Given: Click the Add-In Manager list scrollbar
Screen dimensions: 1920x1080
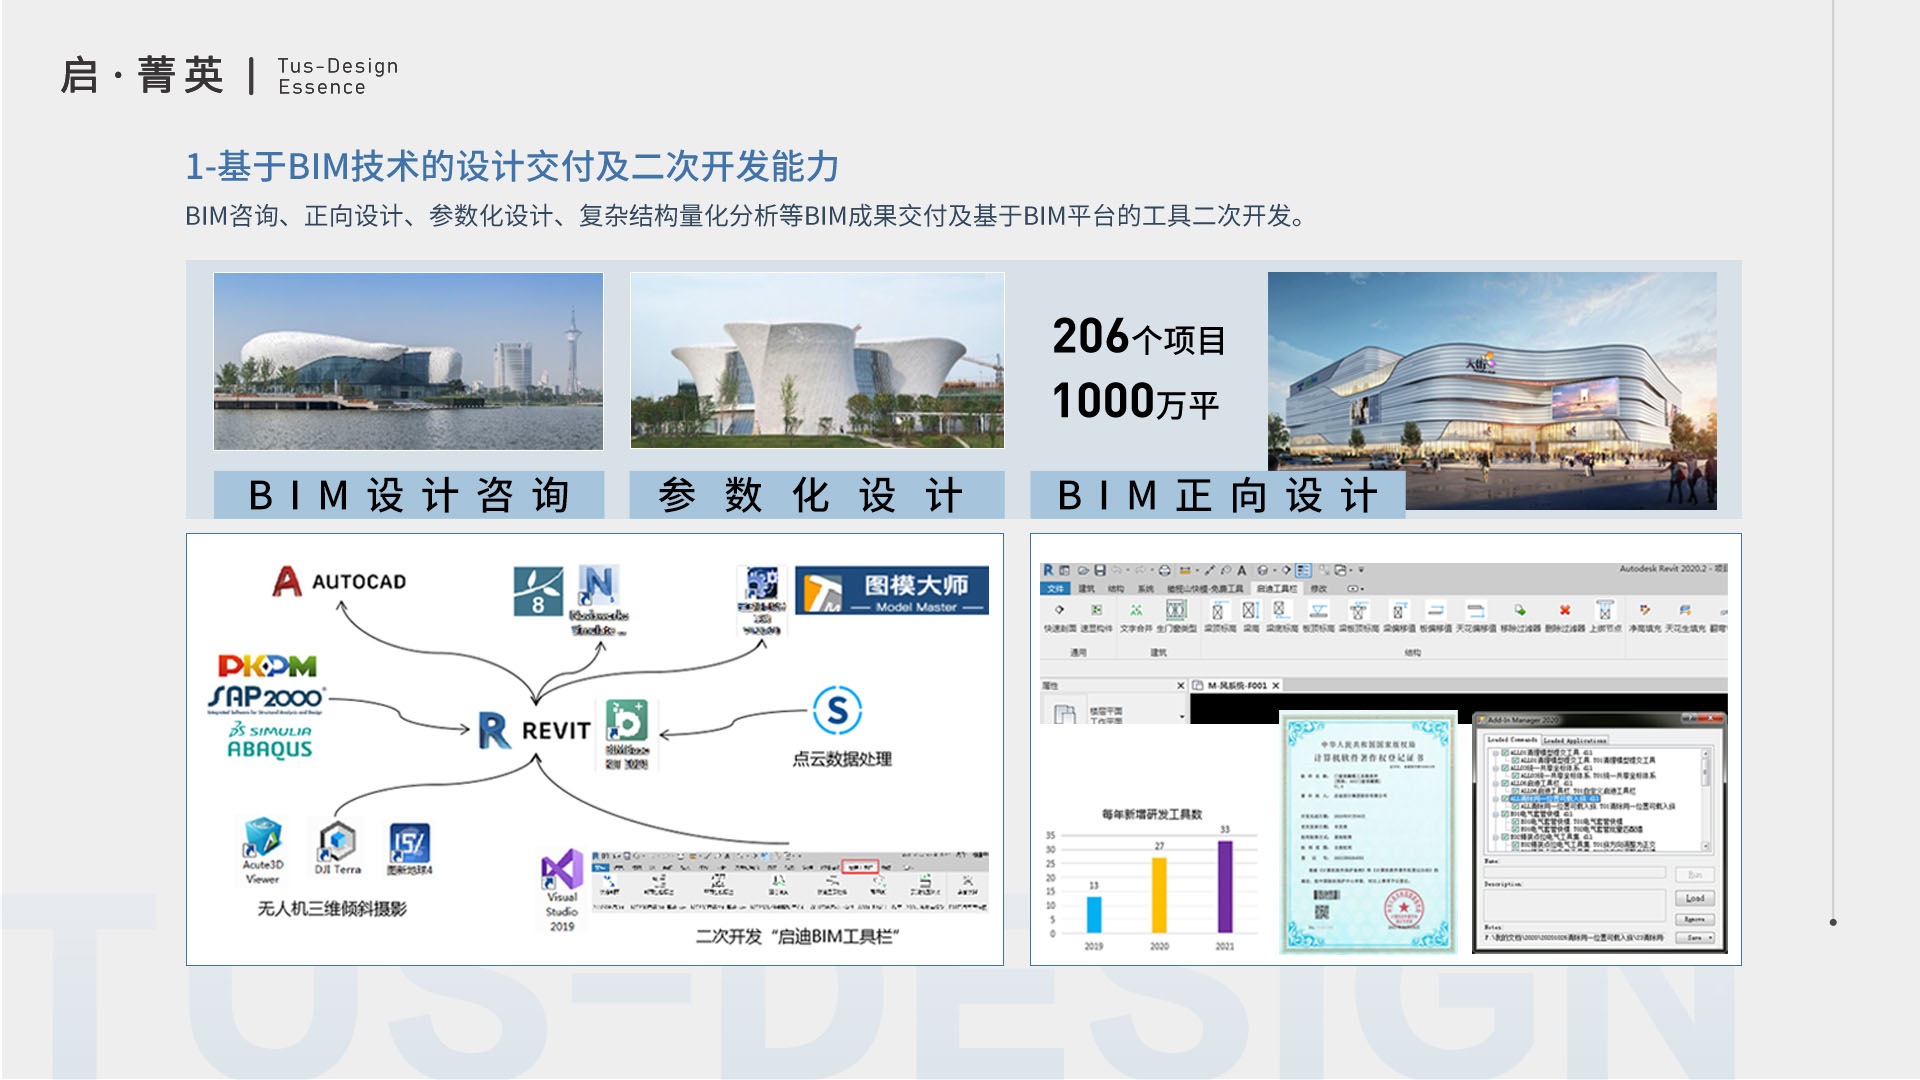Looking at the screenshot, I should [1705, 774].
